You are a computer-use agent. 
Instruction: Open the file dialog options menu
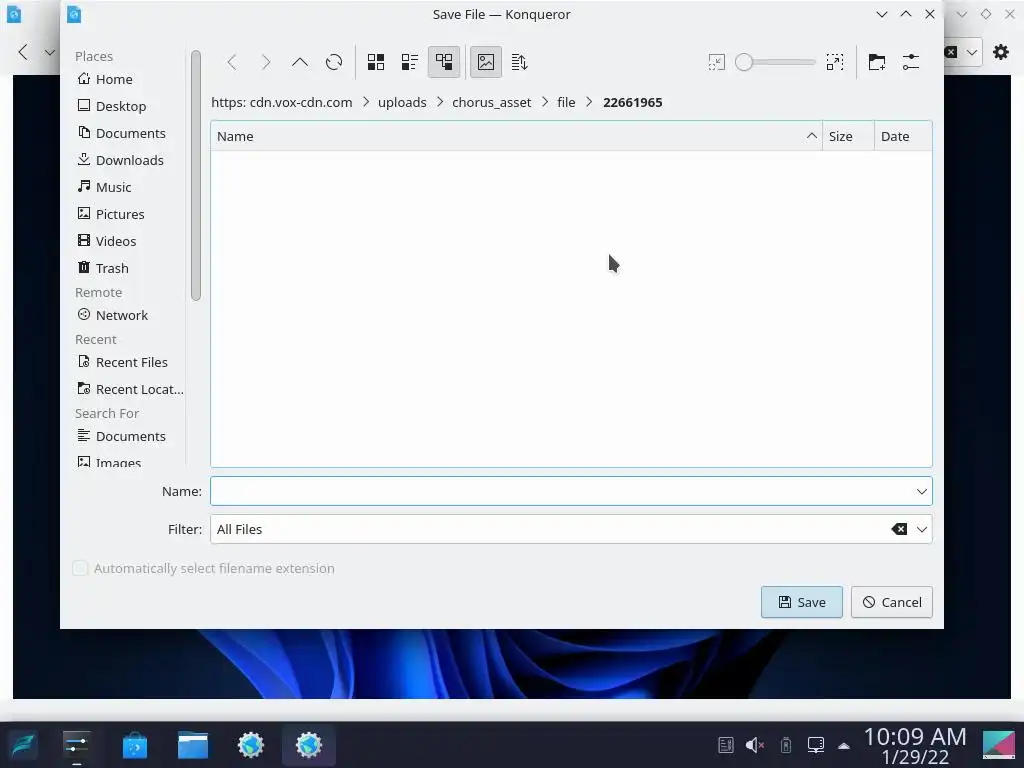click(x=911, y=63)
